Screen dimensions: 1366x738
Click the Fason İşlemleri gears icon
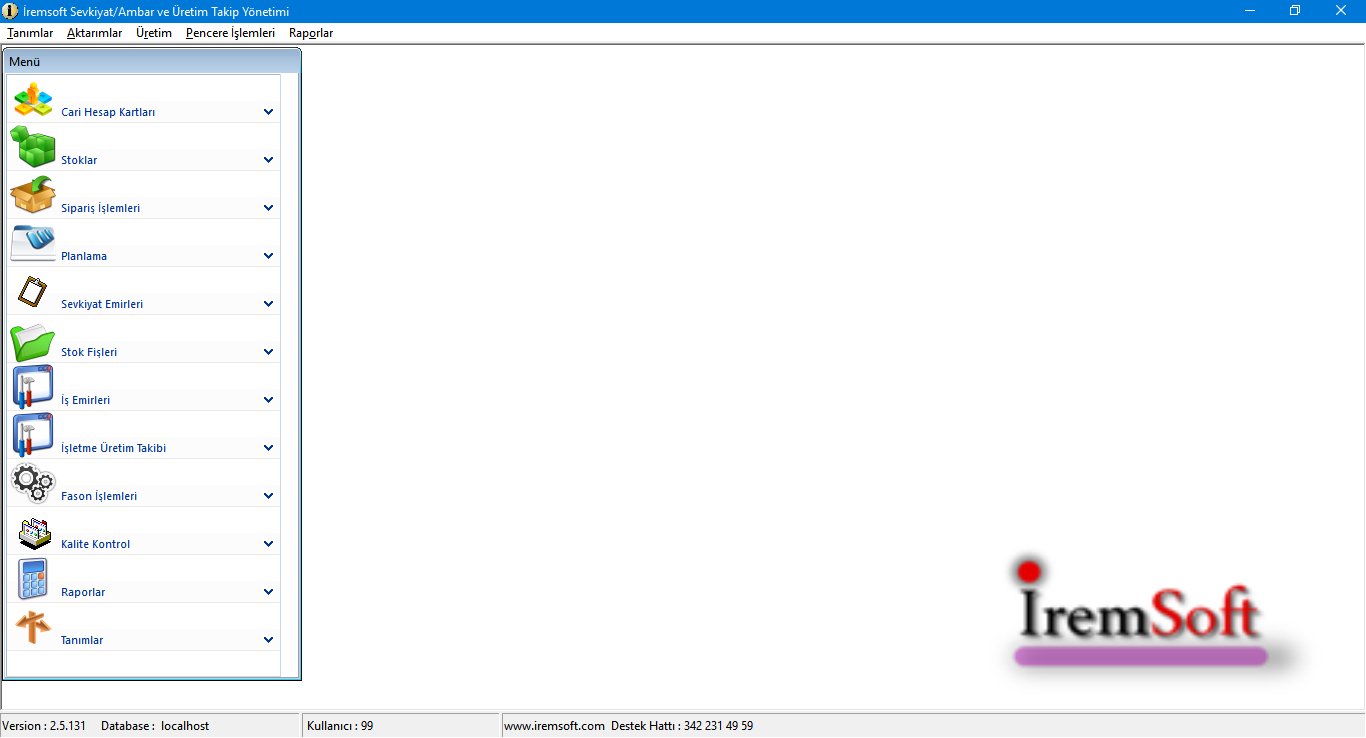pos(33,483)
